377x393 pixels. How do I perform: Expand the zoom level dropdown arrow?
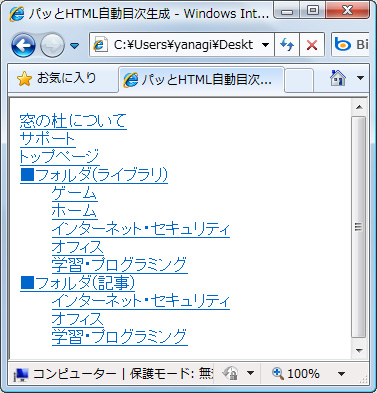click(341, 374)
